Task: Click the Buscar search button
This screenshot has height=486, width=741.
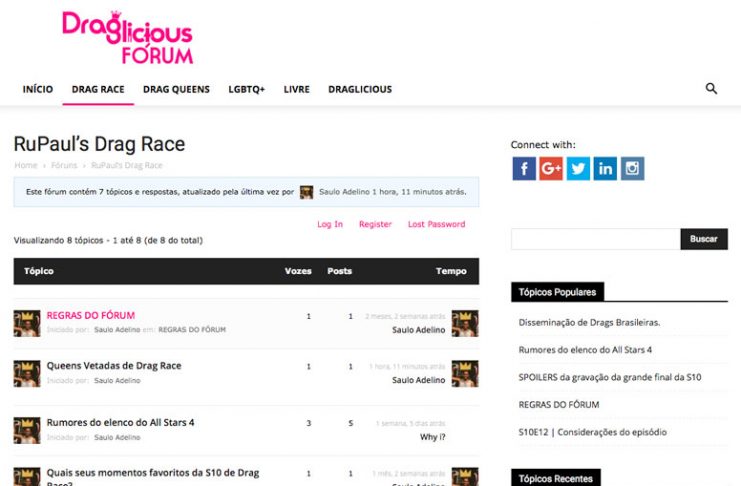Action: click(x=704, y=239)
